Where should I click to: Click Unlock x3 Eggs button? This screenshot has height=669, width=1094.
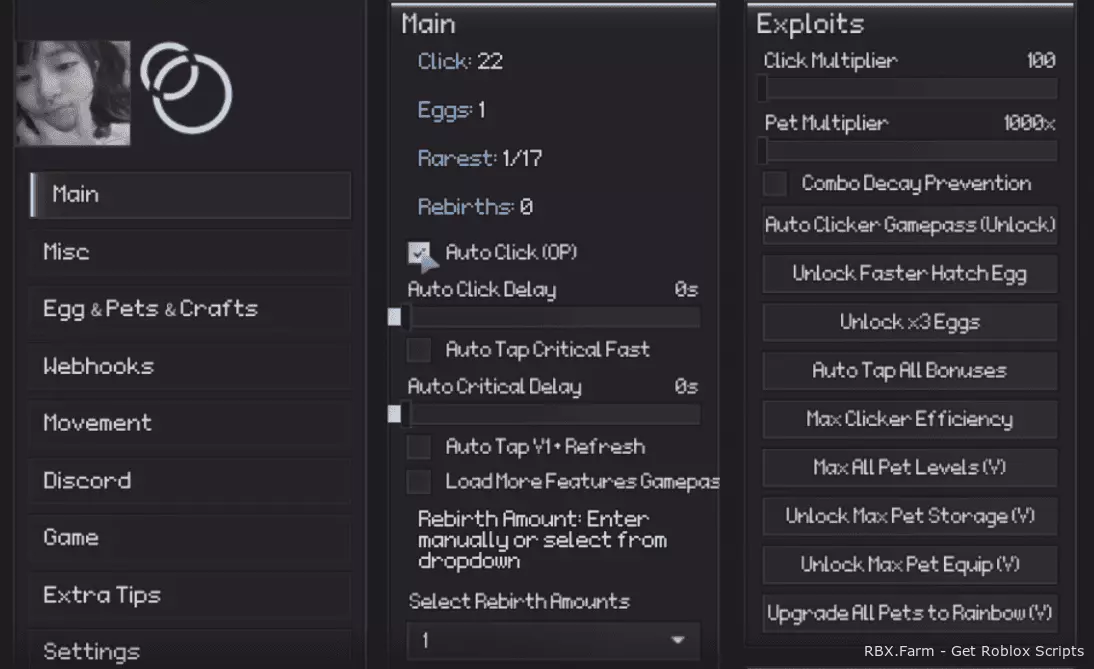pyautogui.click(x=910, y=322)
